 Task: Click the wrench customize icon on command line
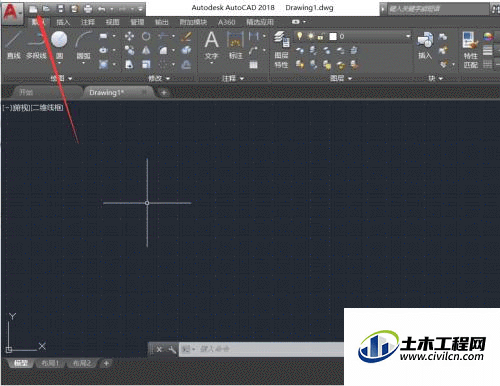(172, 349)
